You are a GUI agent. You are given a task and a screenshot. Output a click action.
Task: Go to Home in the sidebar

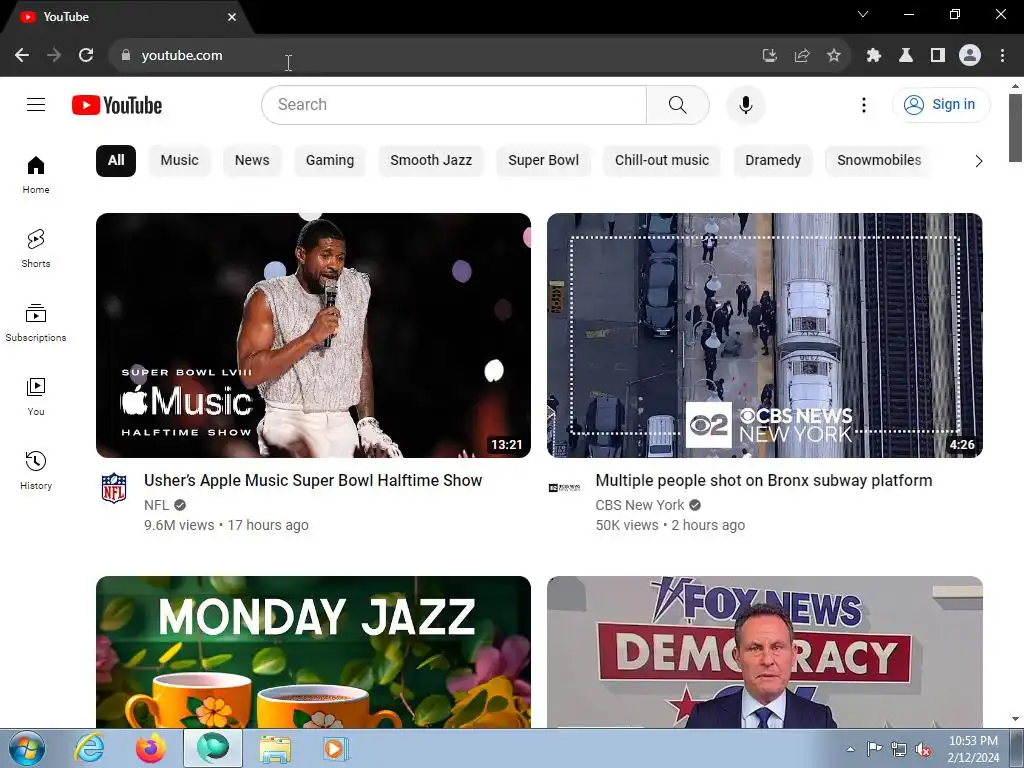click(x=36, y=175)
